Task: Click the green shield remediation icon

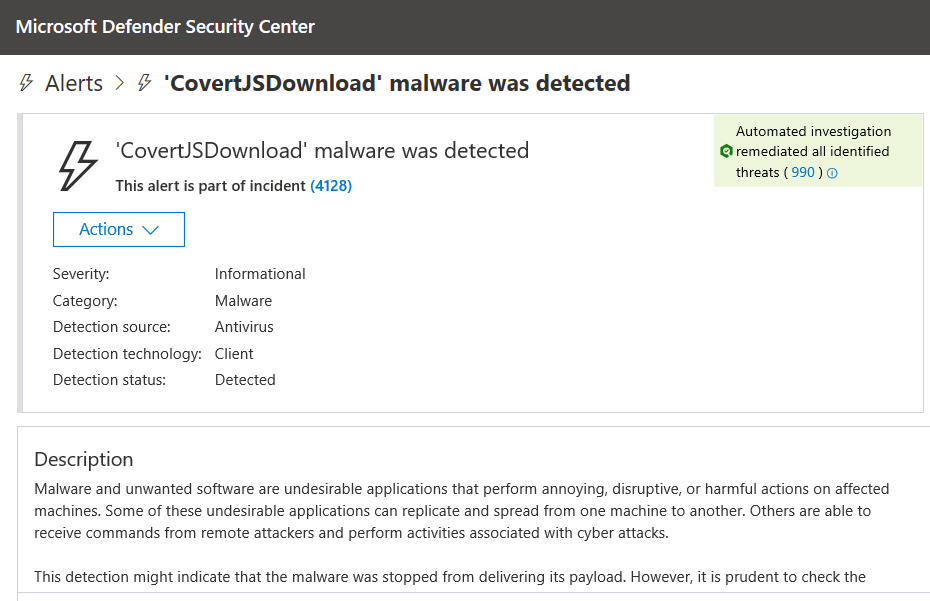Action: pos(726,152)
